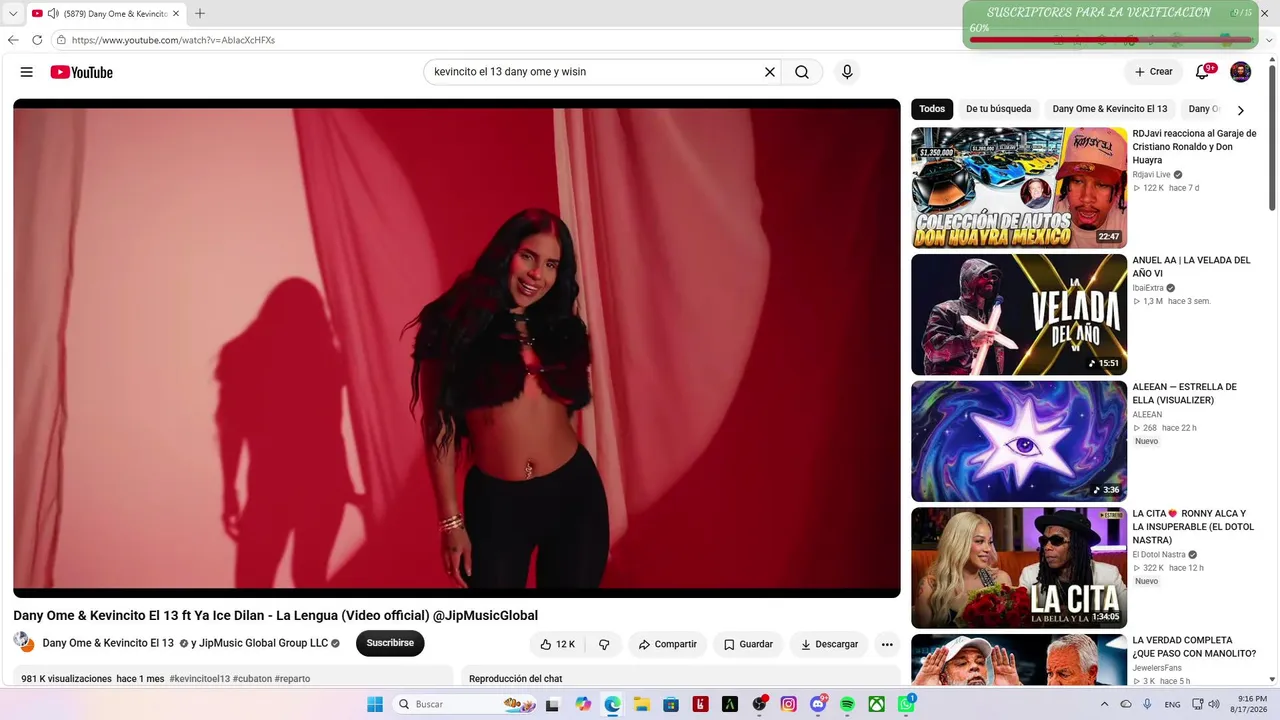Open the more actions three-dot menu
The height and width of the screenshot is (720, 1280).
click(887, 644)
